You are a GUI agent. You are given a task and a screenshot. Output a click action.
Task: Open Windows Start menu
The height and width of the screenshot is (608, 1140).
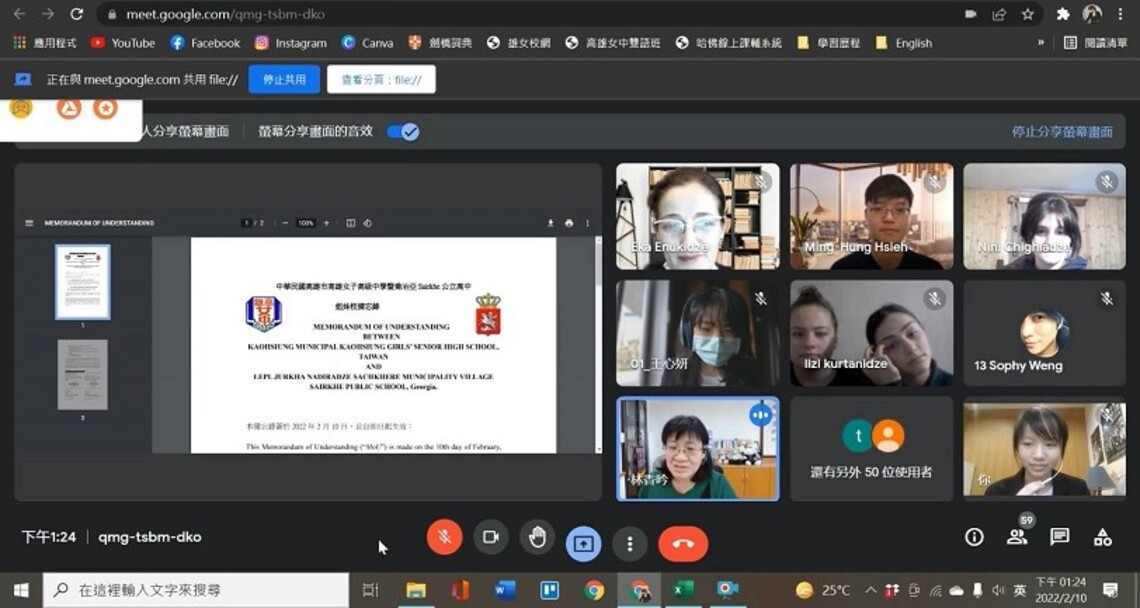pyautogui.click(x=20, y=590)
